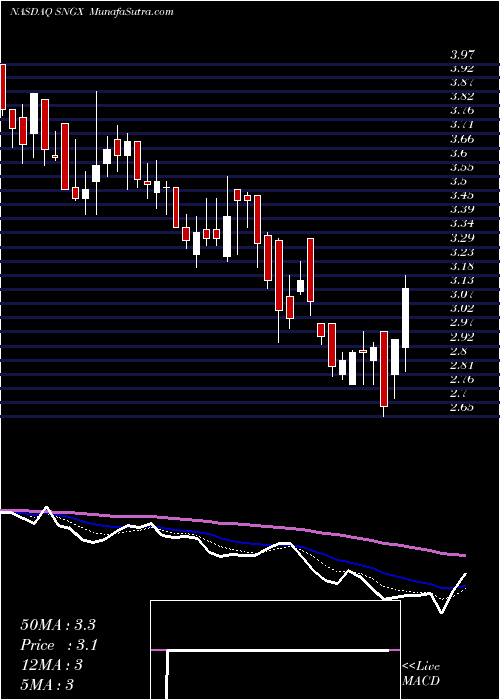Click the 3.13 price axis label

(462, 281)
